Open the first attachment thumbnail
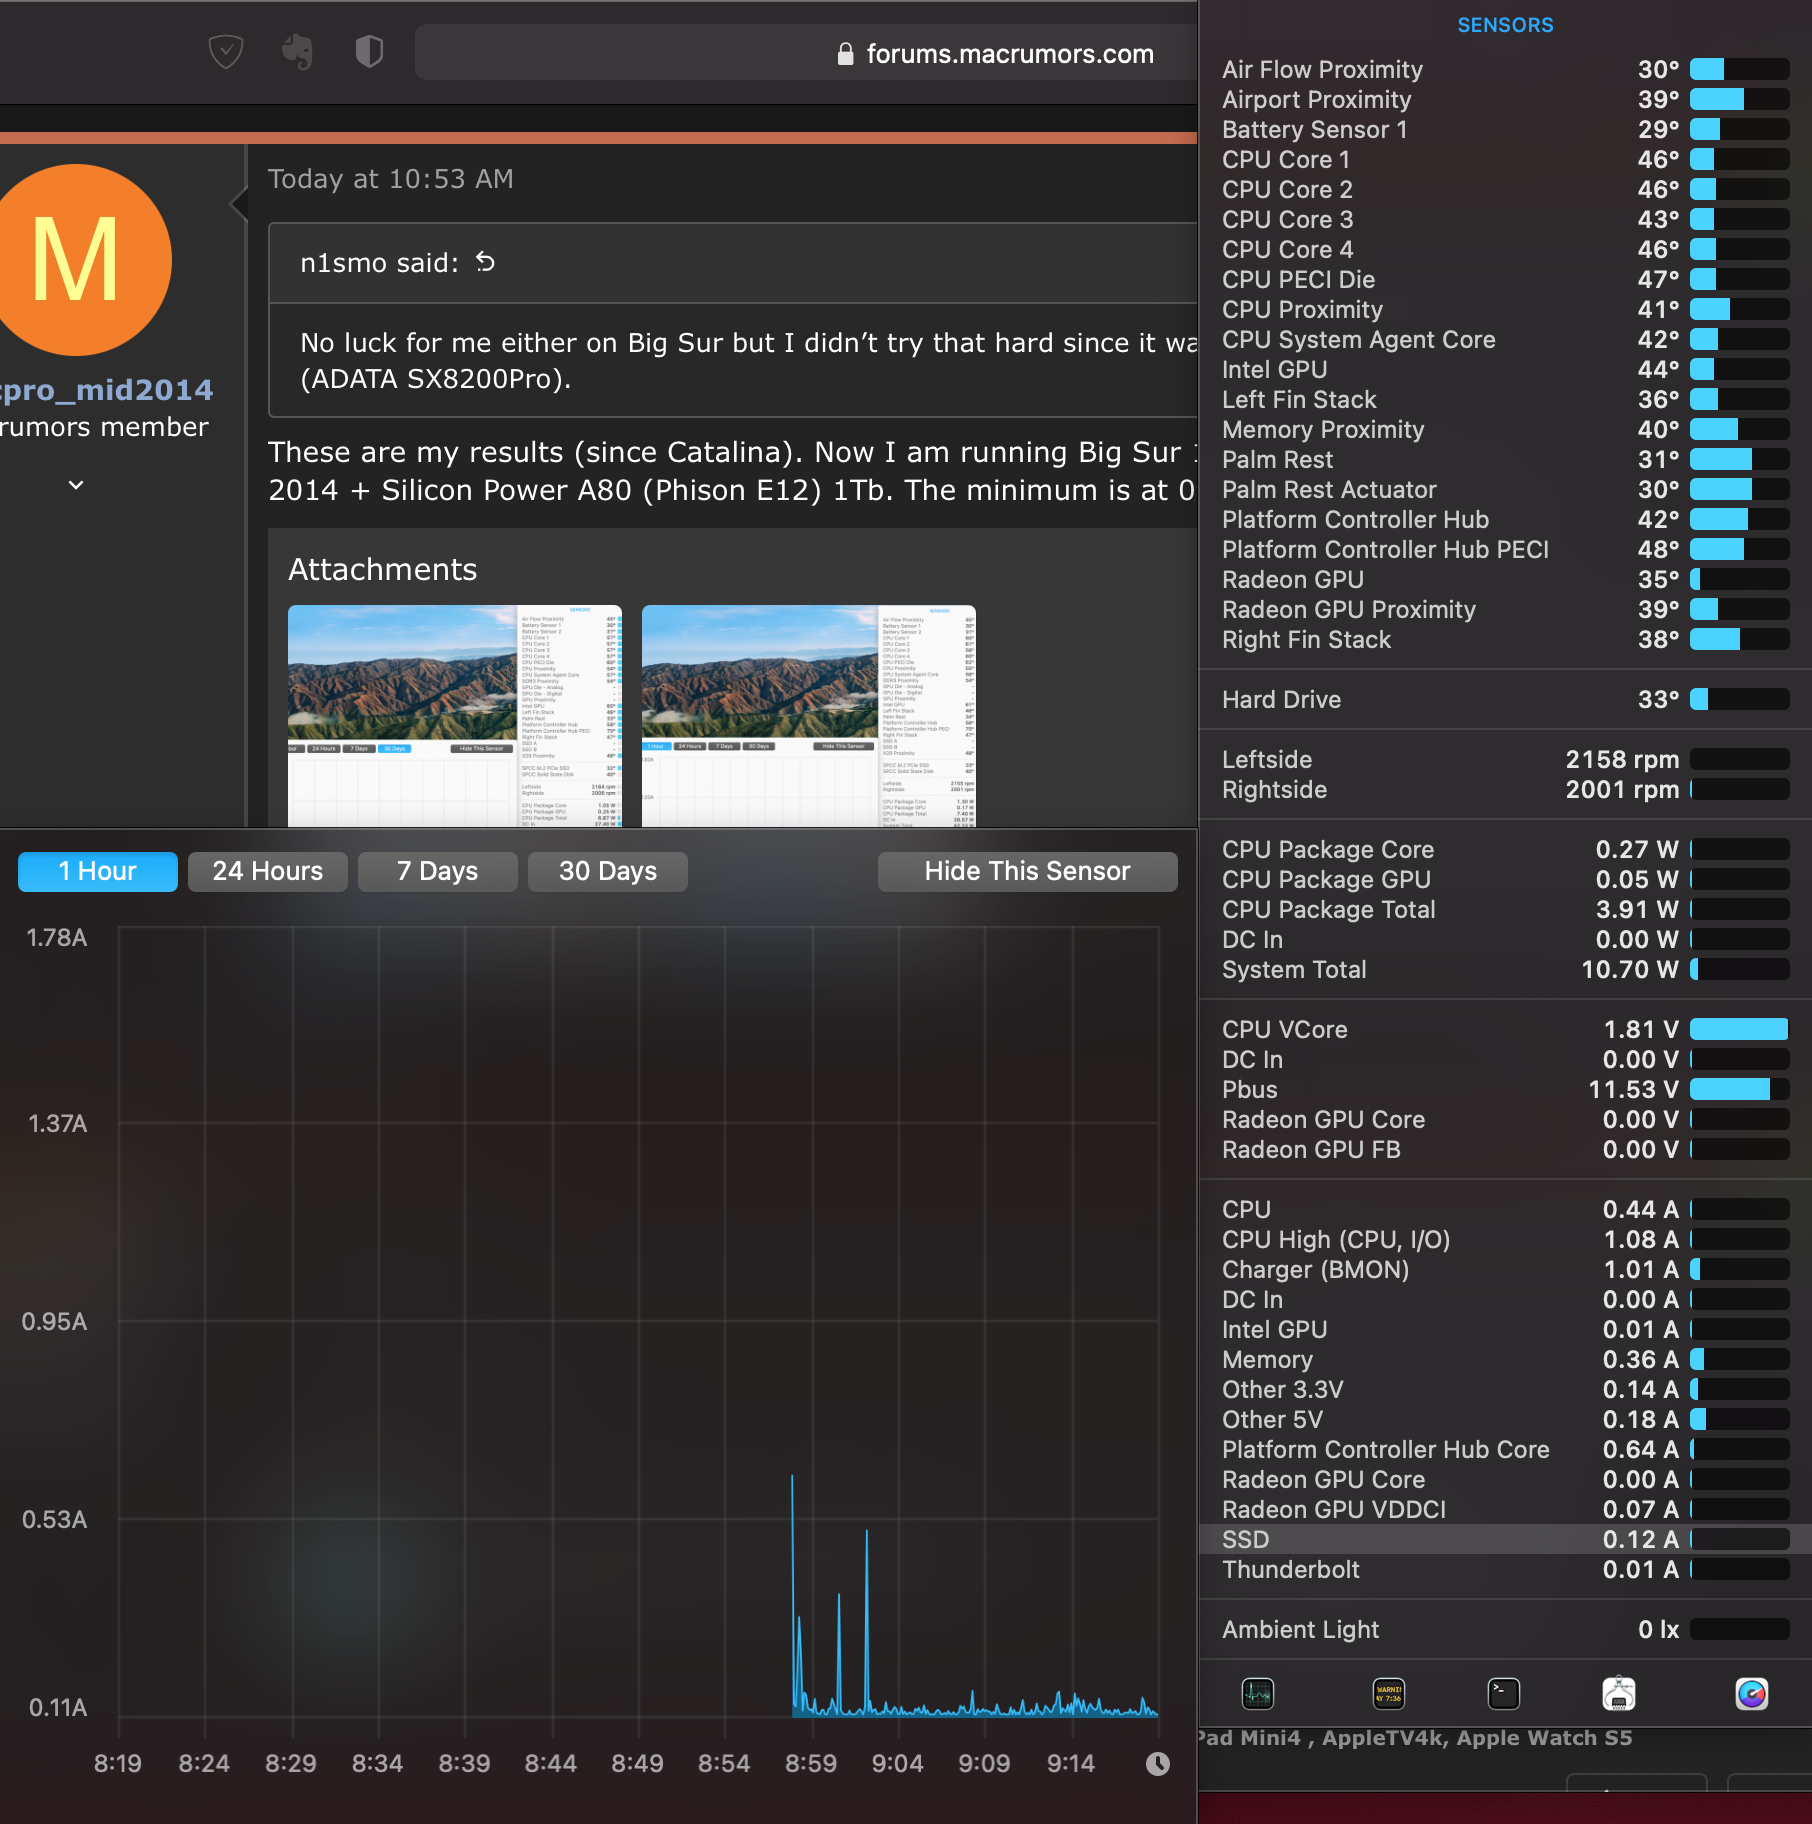Screen dimensions: 1812x1824 coord(455,715)
